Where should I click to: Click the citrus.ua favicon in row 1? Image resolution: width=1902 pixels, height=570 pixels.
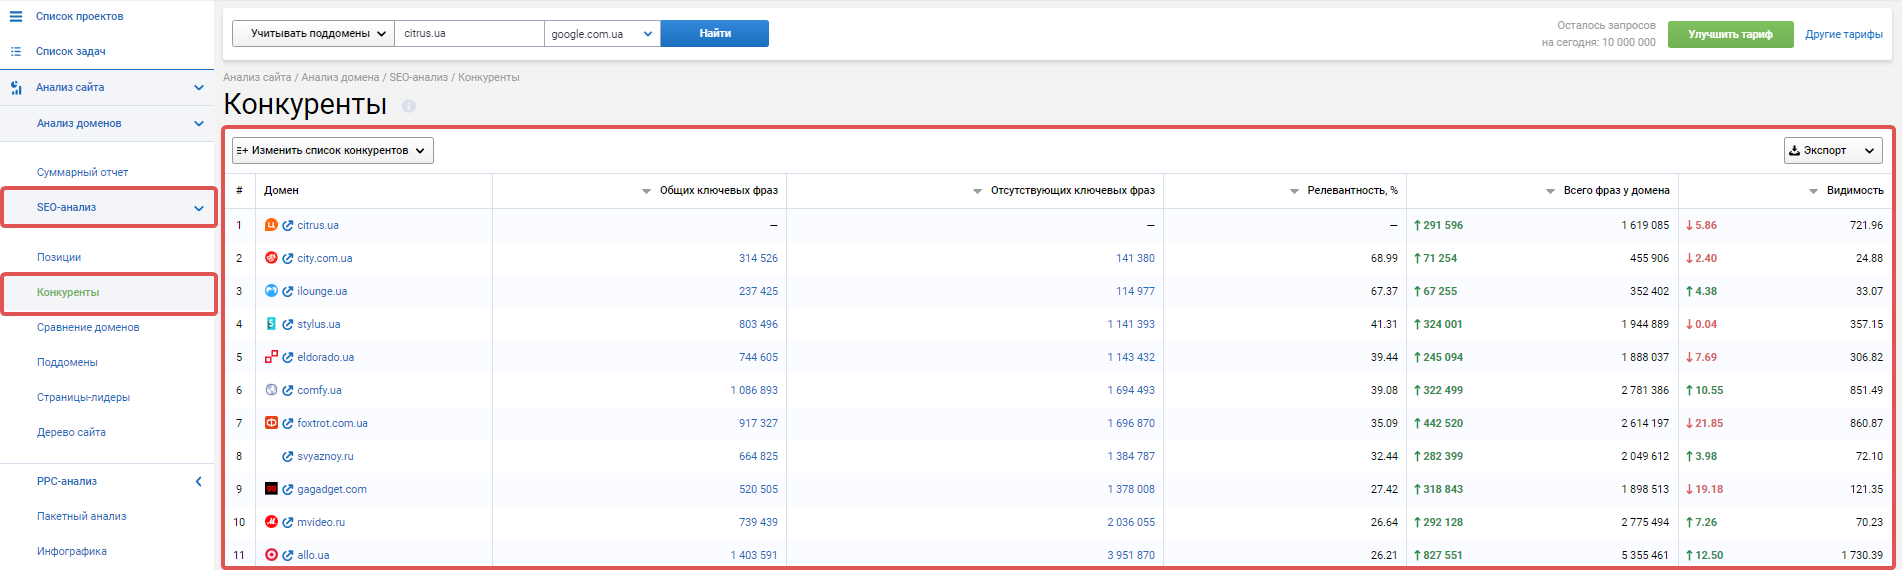click(271, 225)
